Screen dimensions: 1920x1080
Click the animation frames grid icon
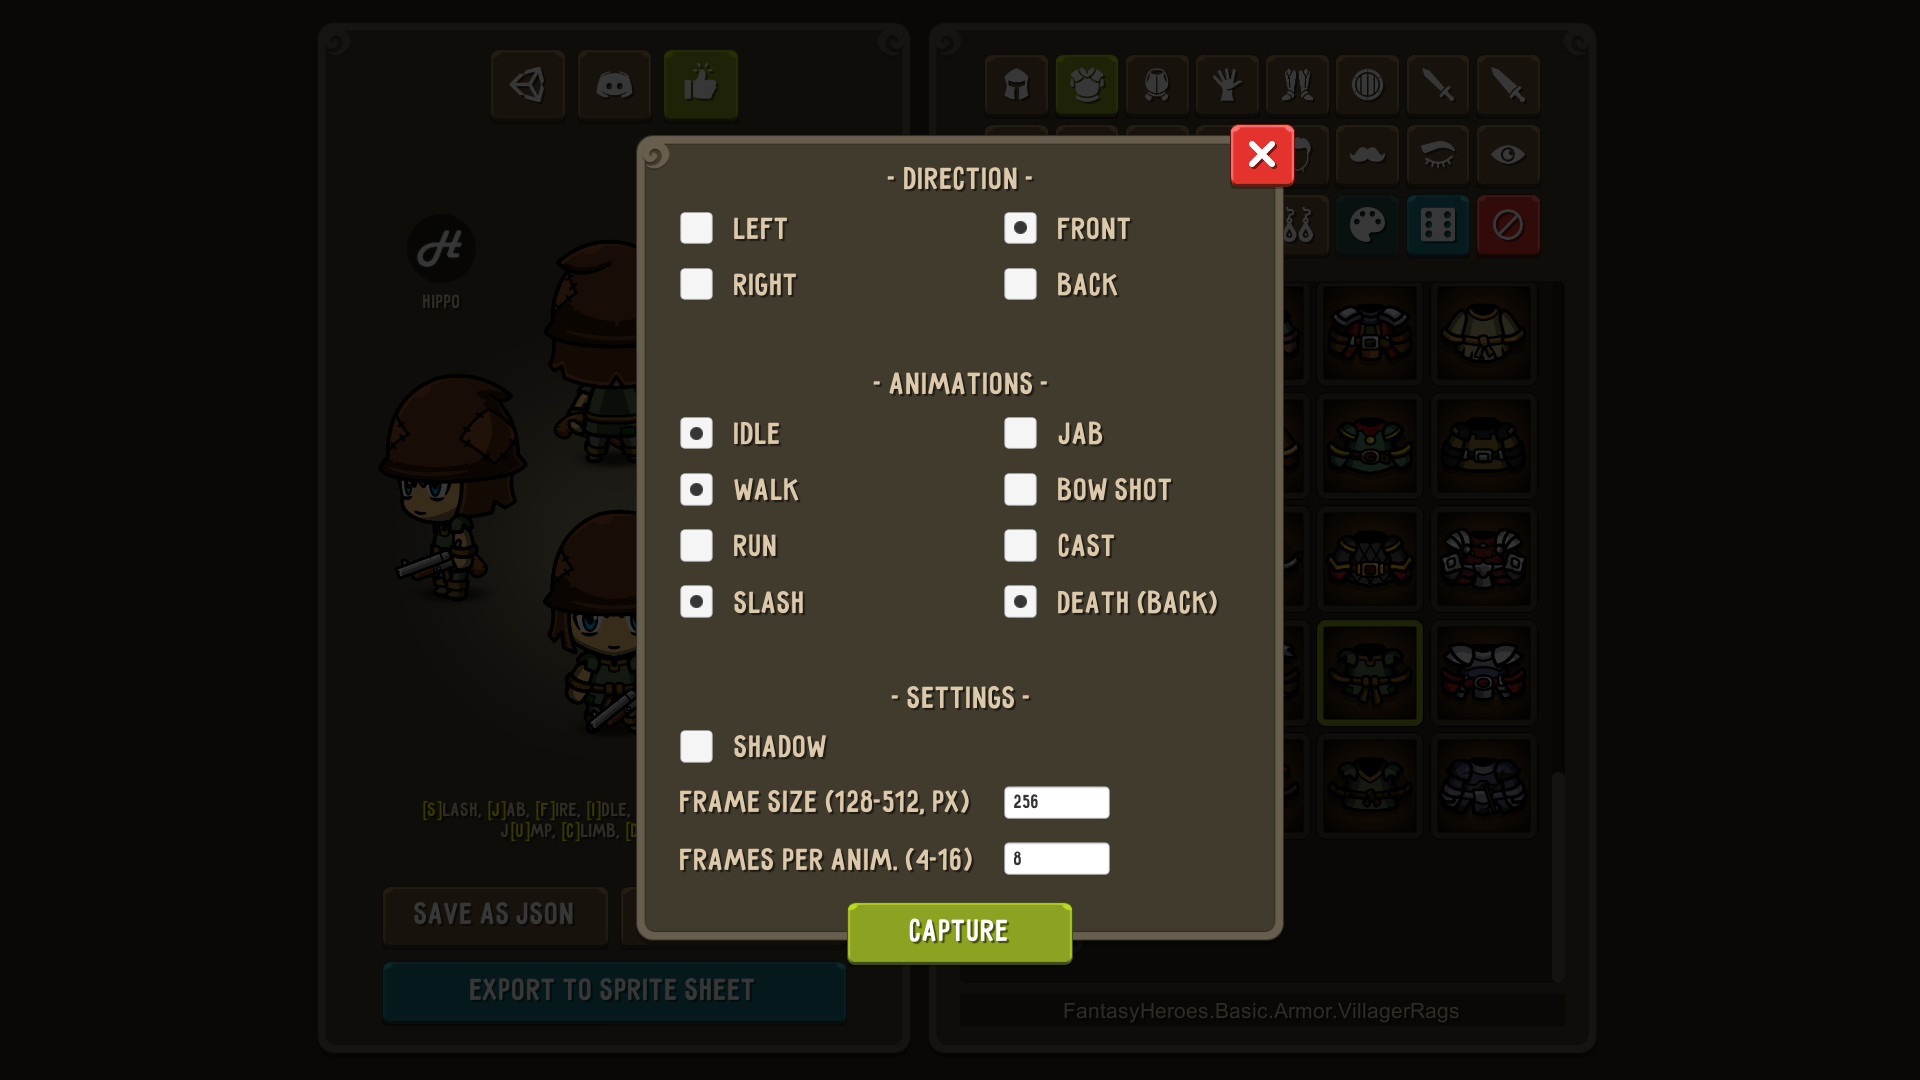tap(1436, 224)
